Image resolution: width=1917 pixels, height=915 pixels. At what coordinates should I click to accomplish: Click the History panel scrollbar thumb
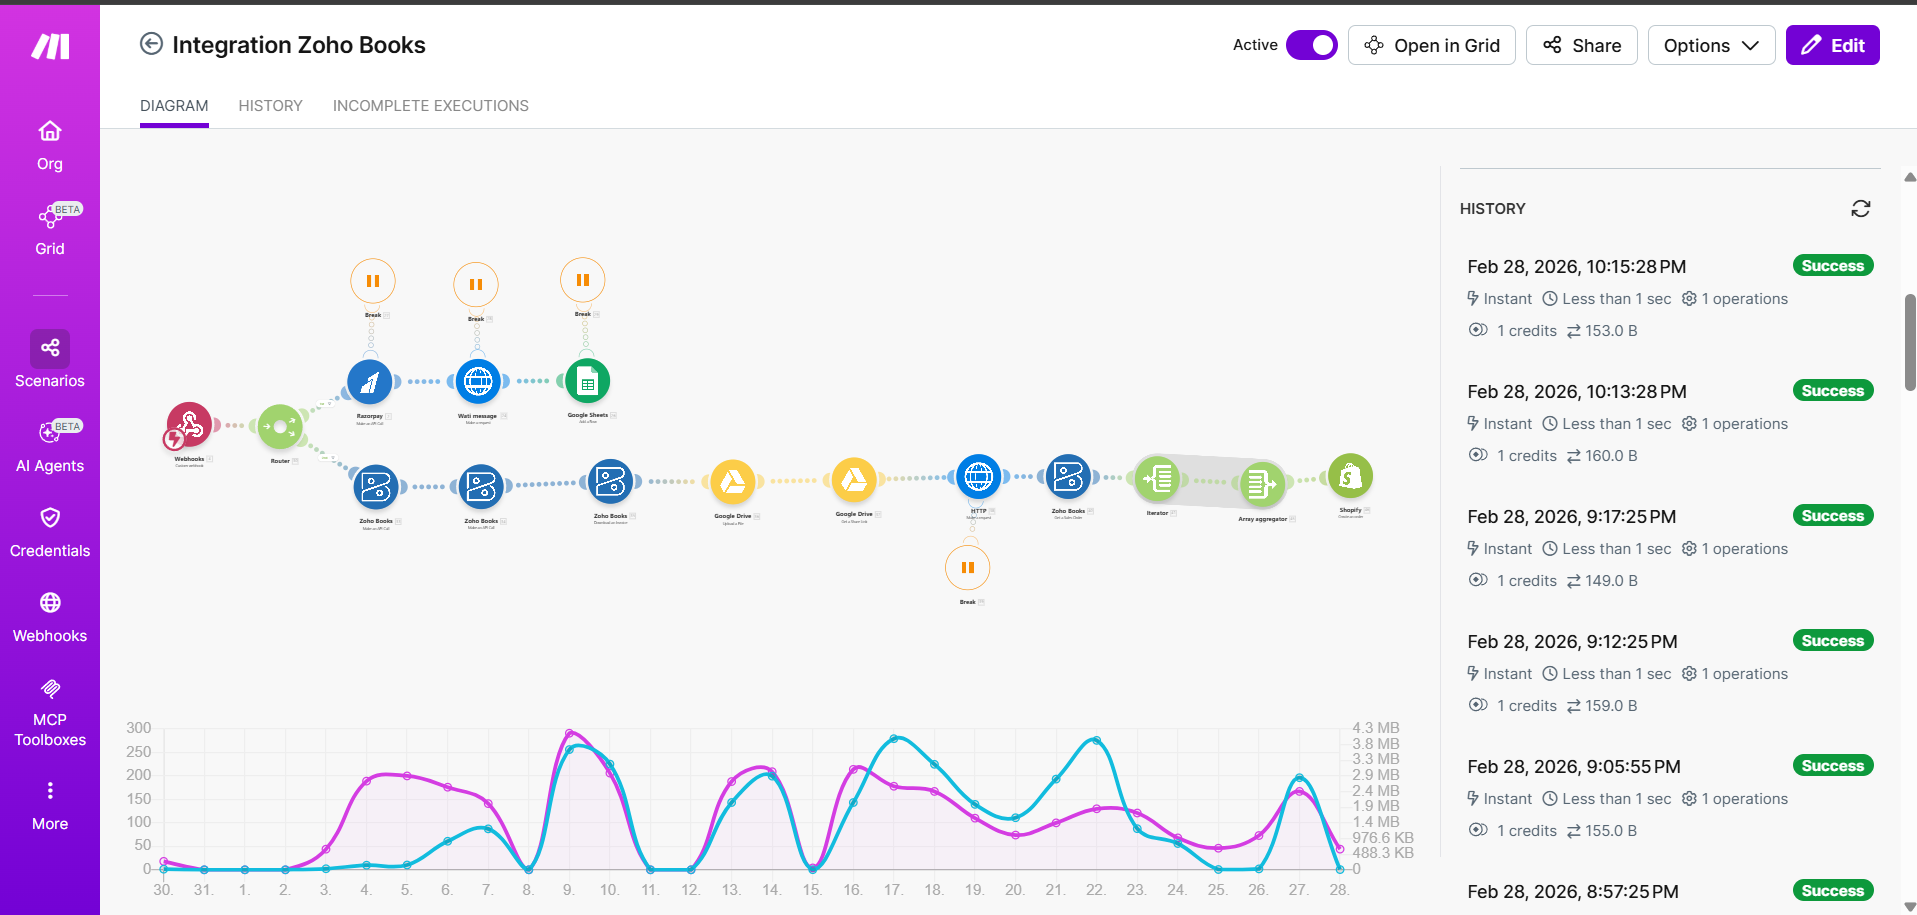[1910, 342]
